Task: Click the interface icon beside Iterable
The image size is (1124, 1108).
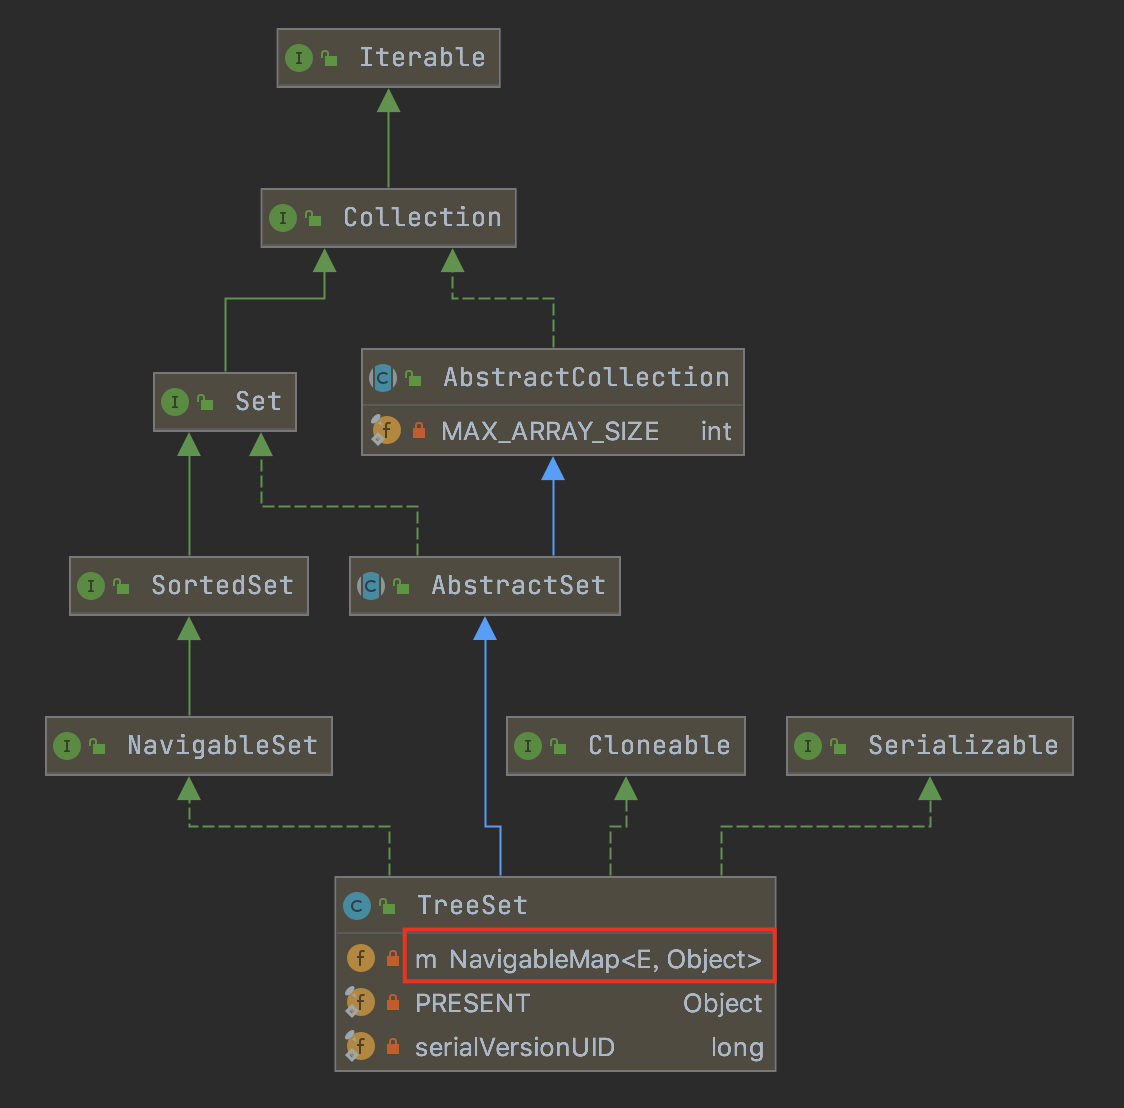Action: tap(299, 58)
